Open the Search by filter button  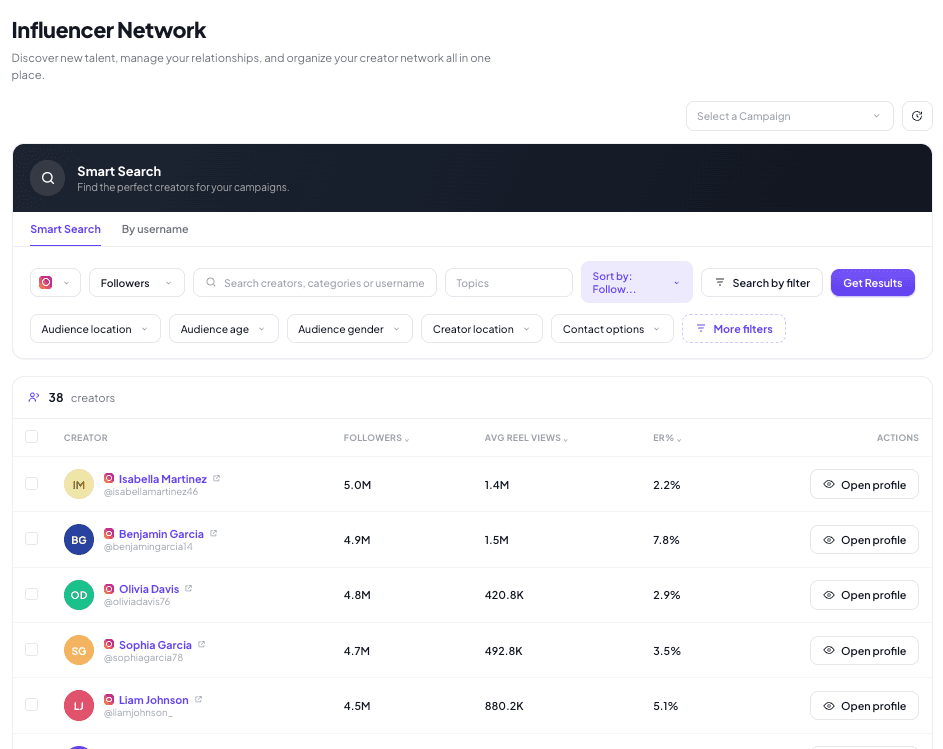coord(761,283)
